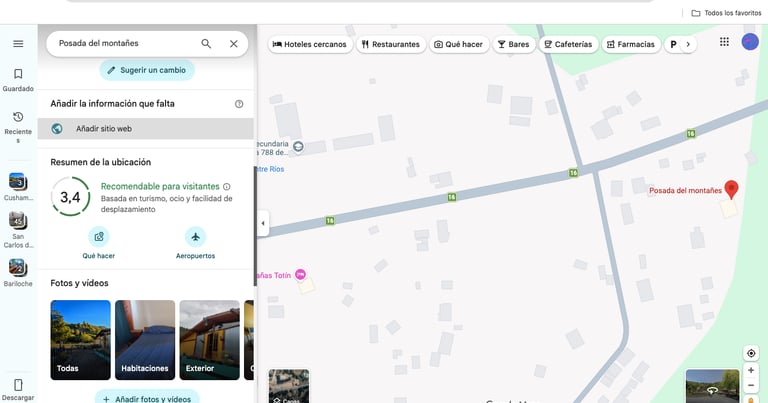This screenshot has width=768, height=403.
Task: Select Restaurantes filter chip
Action: pos(391,44)
